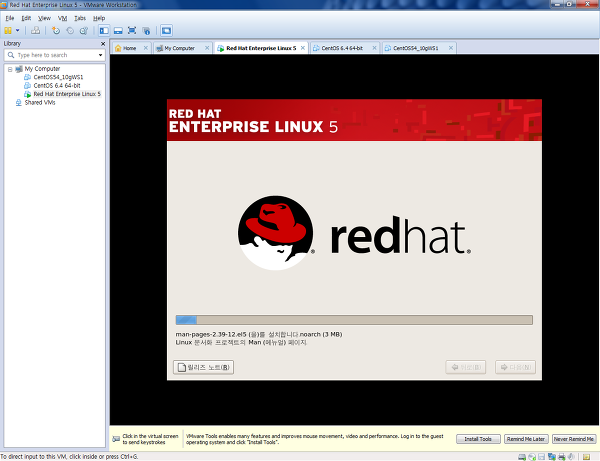Click the Remind Me Later button
Image resolution: width=600 pixels, height=461 pixels.
click(x=526, y=439)
